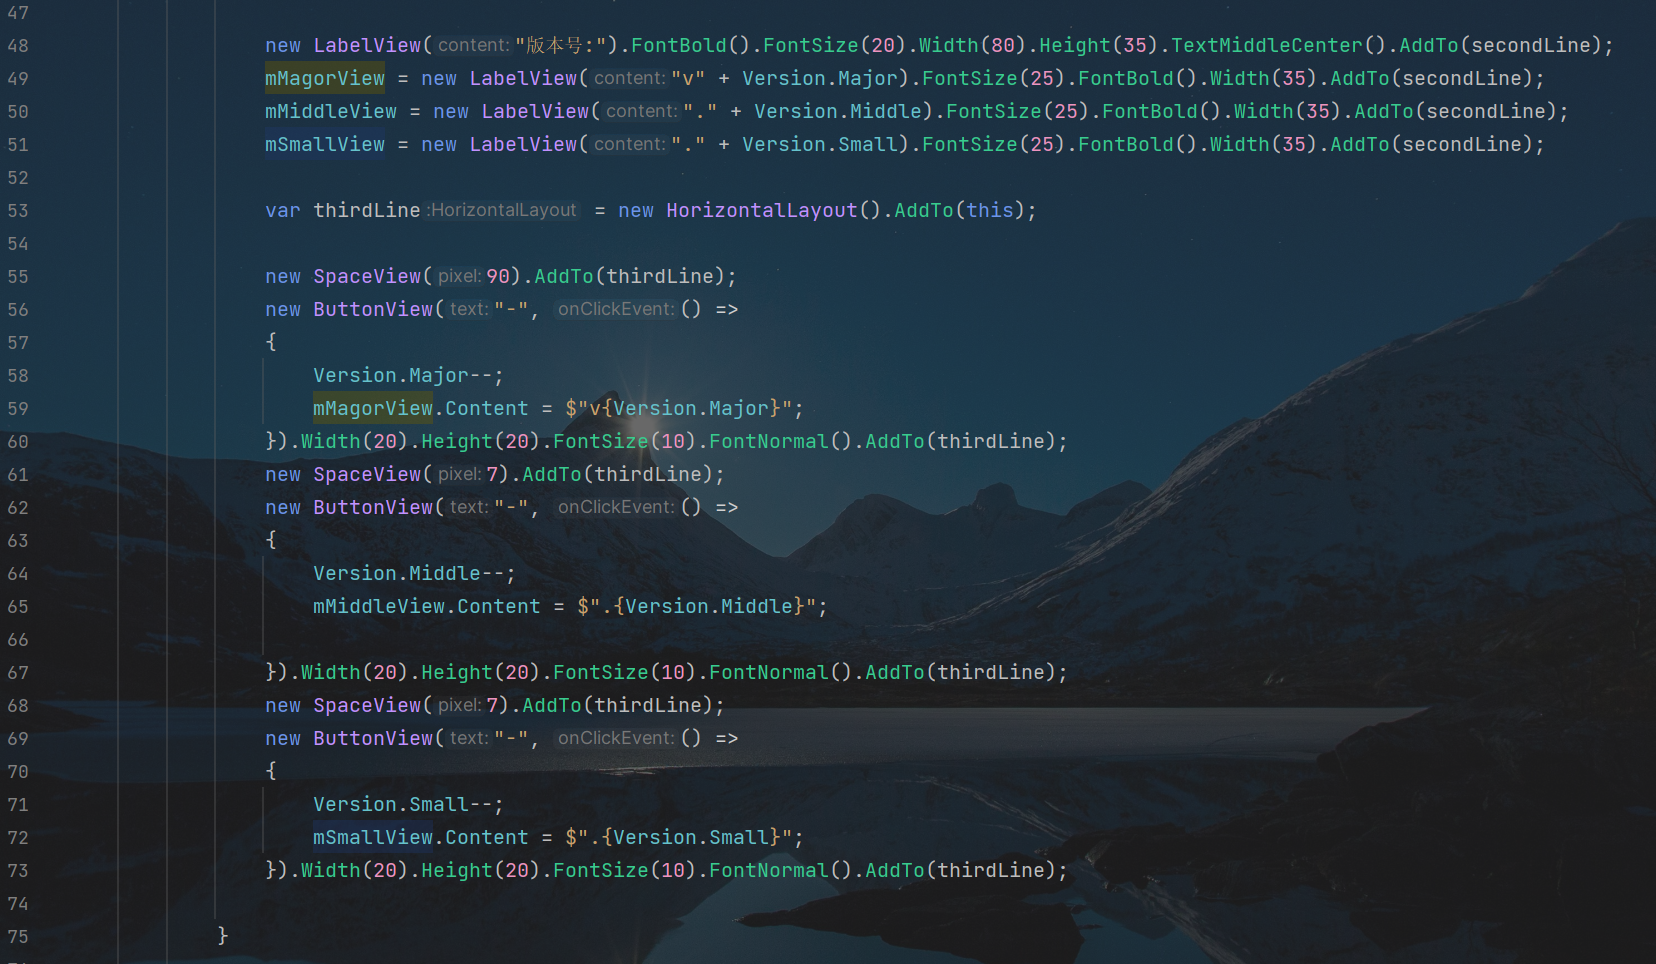
Task: Click the TextMiddleCenter method call
Action: (1267, 45)
